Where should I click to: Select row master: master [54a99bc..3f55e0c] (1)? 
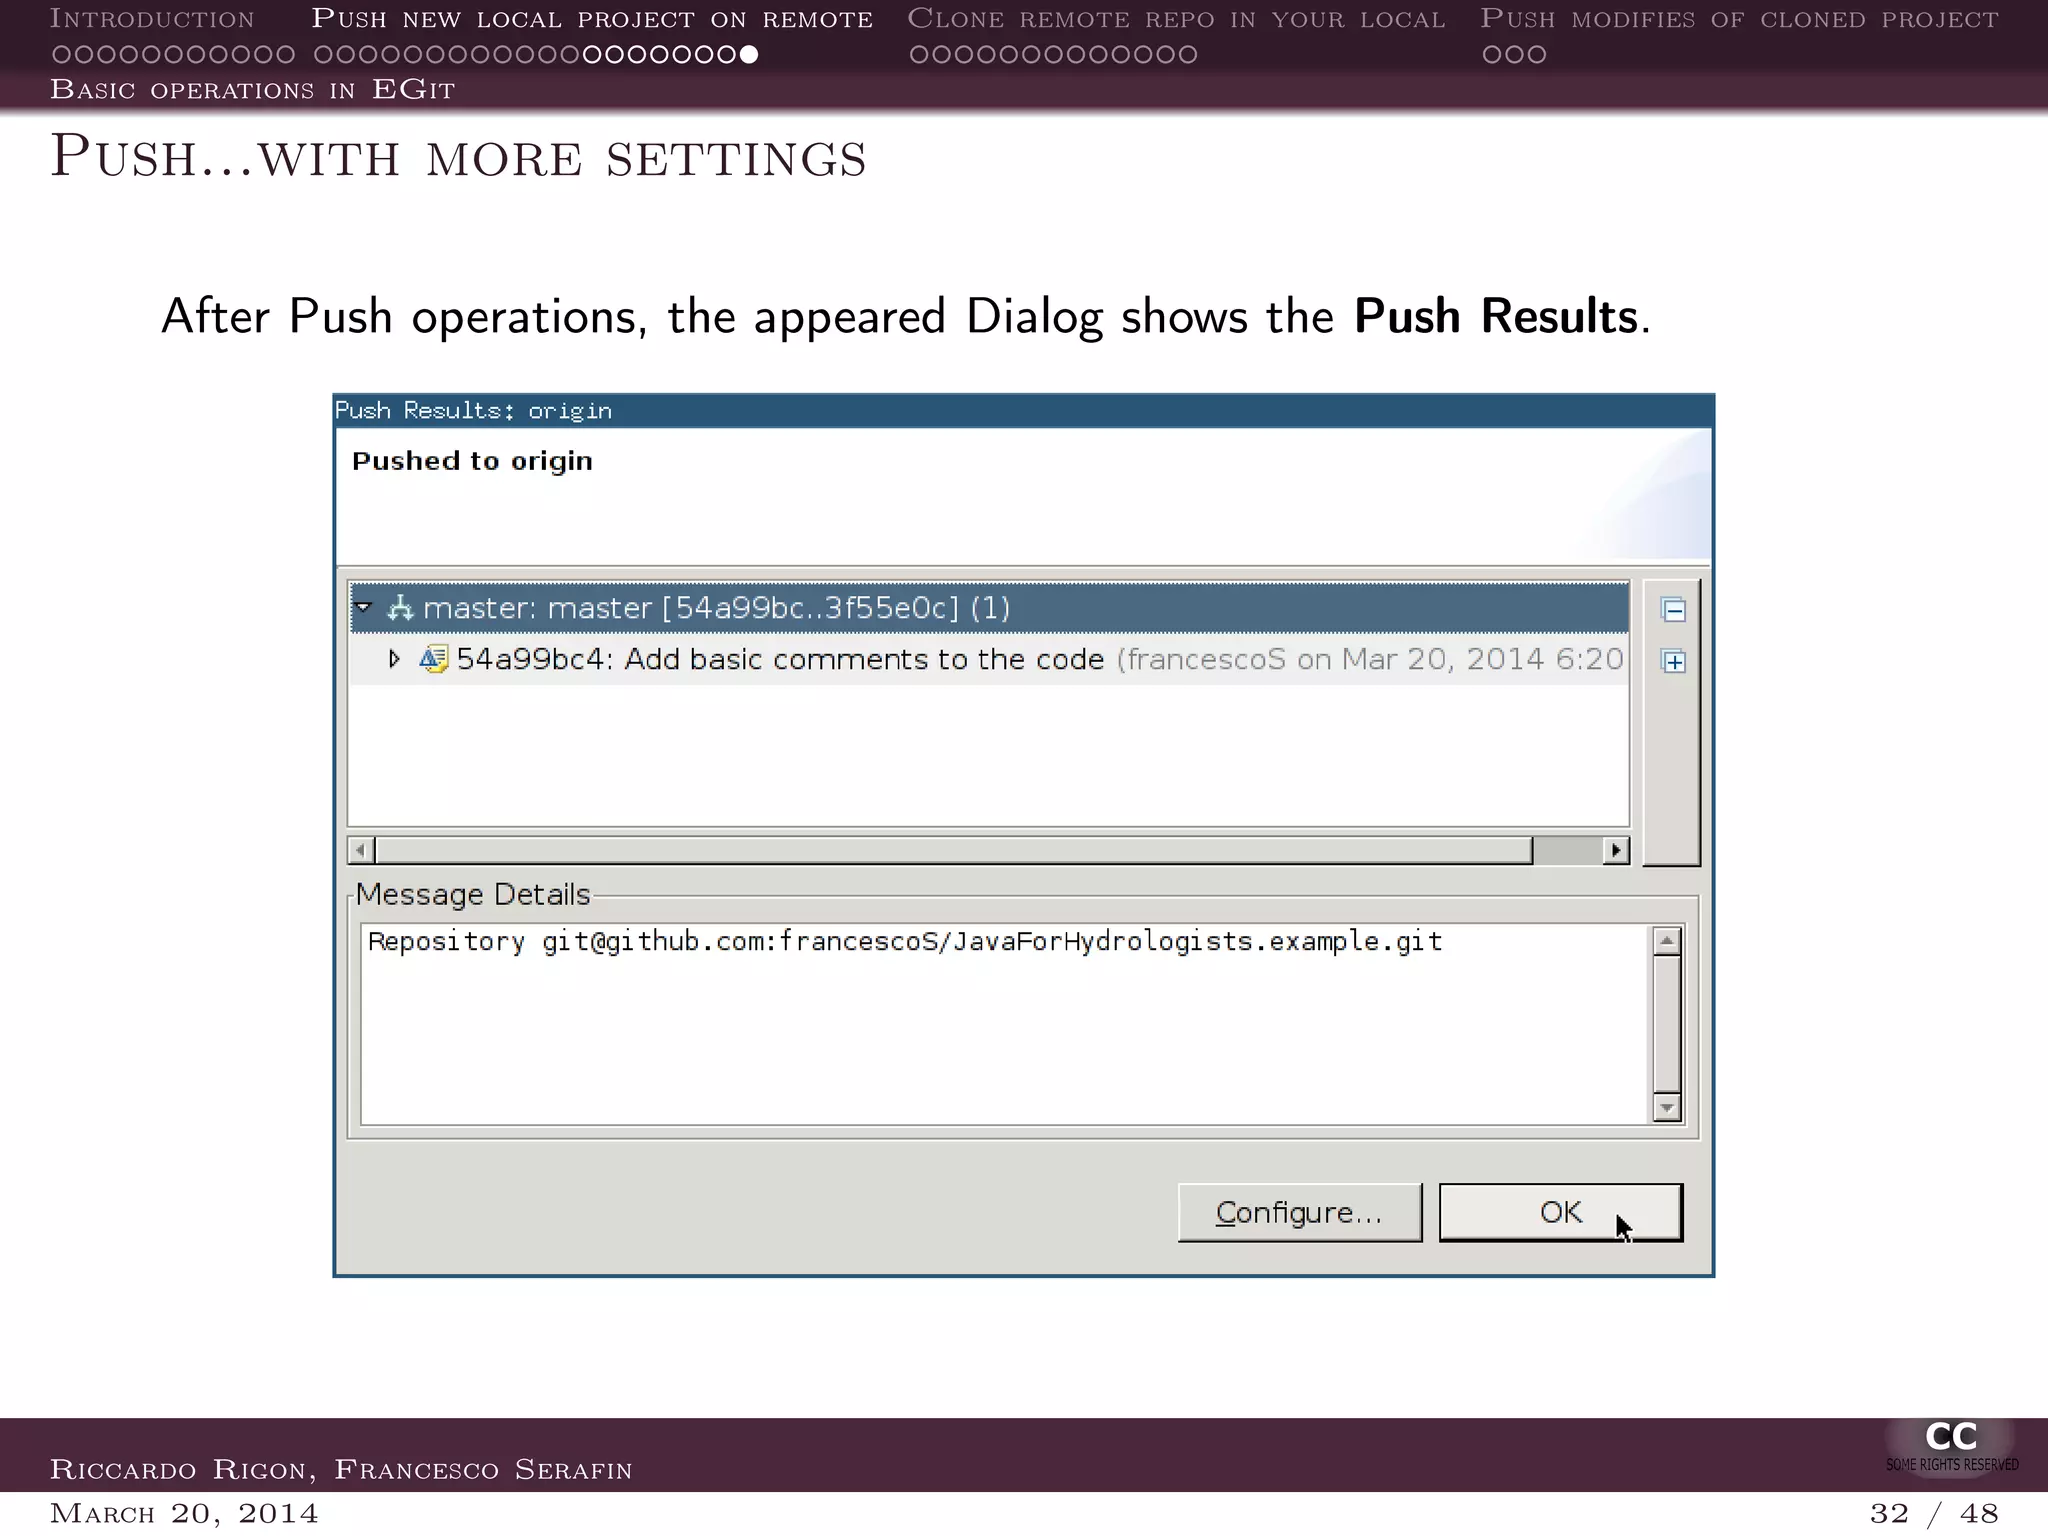coord(989,608)
